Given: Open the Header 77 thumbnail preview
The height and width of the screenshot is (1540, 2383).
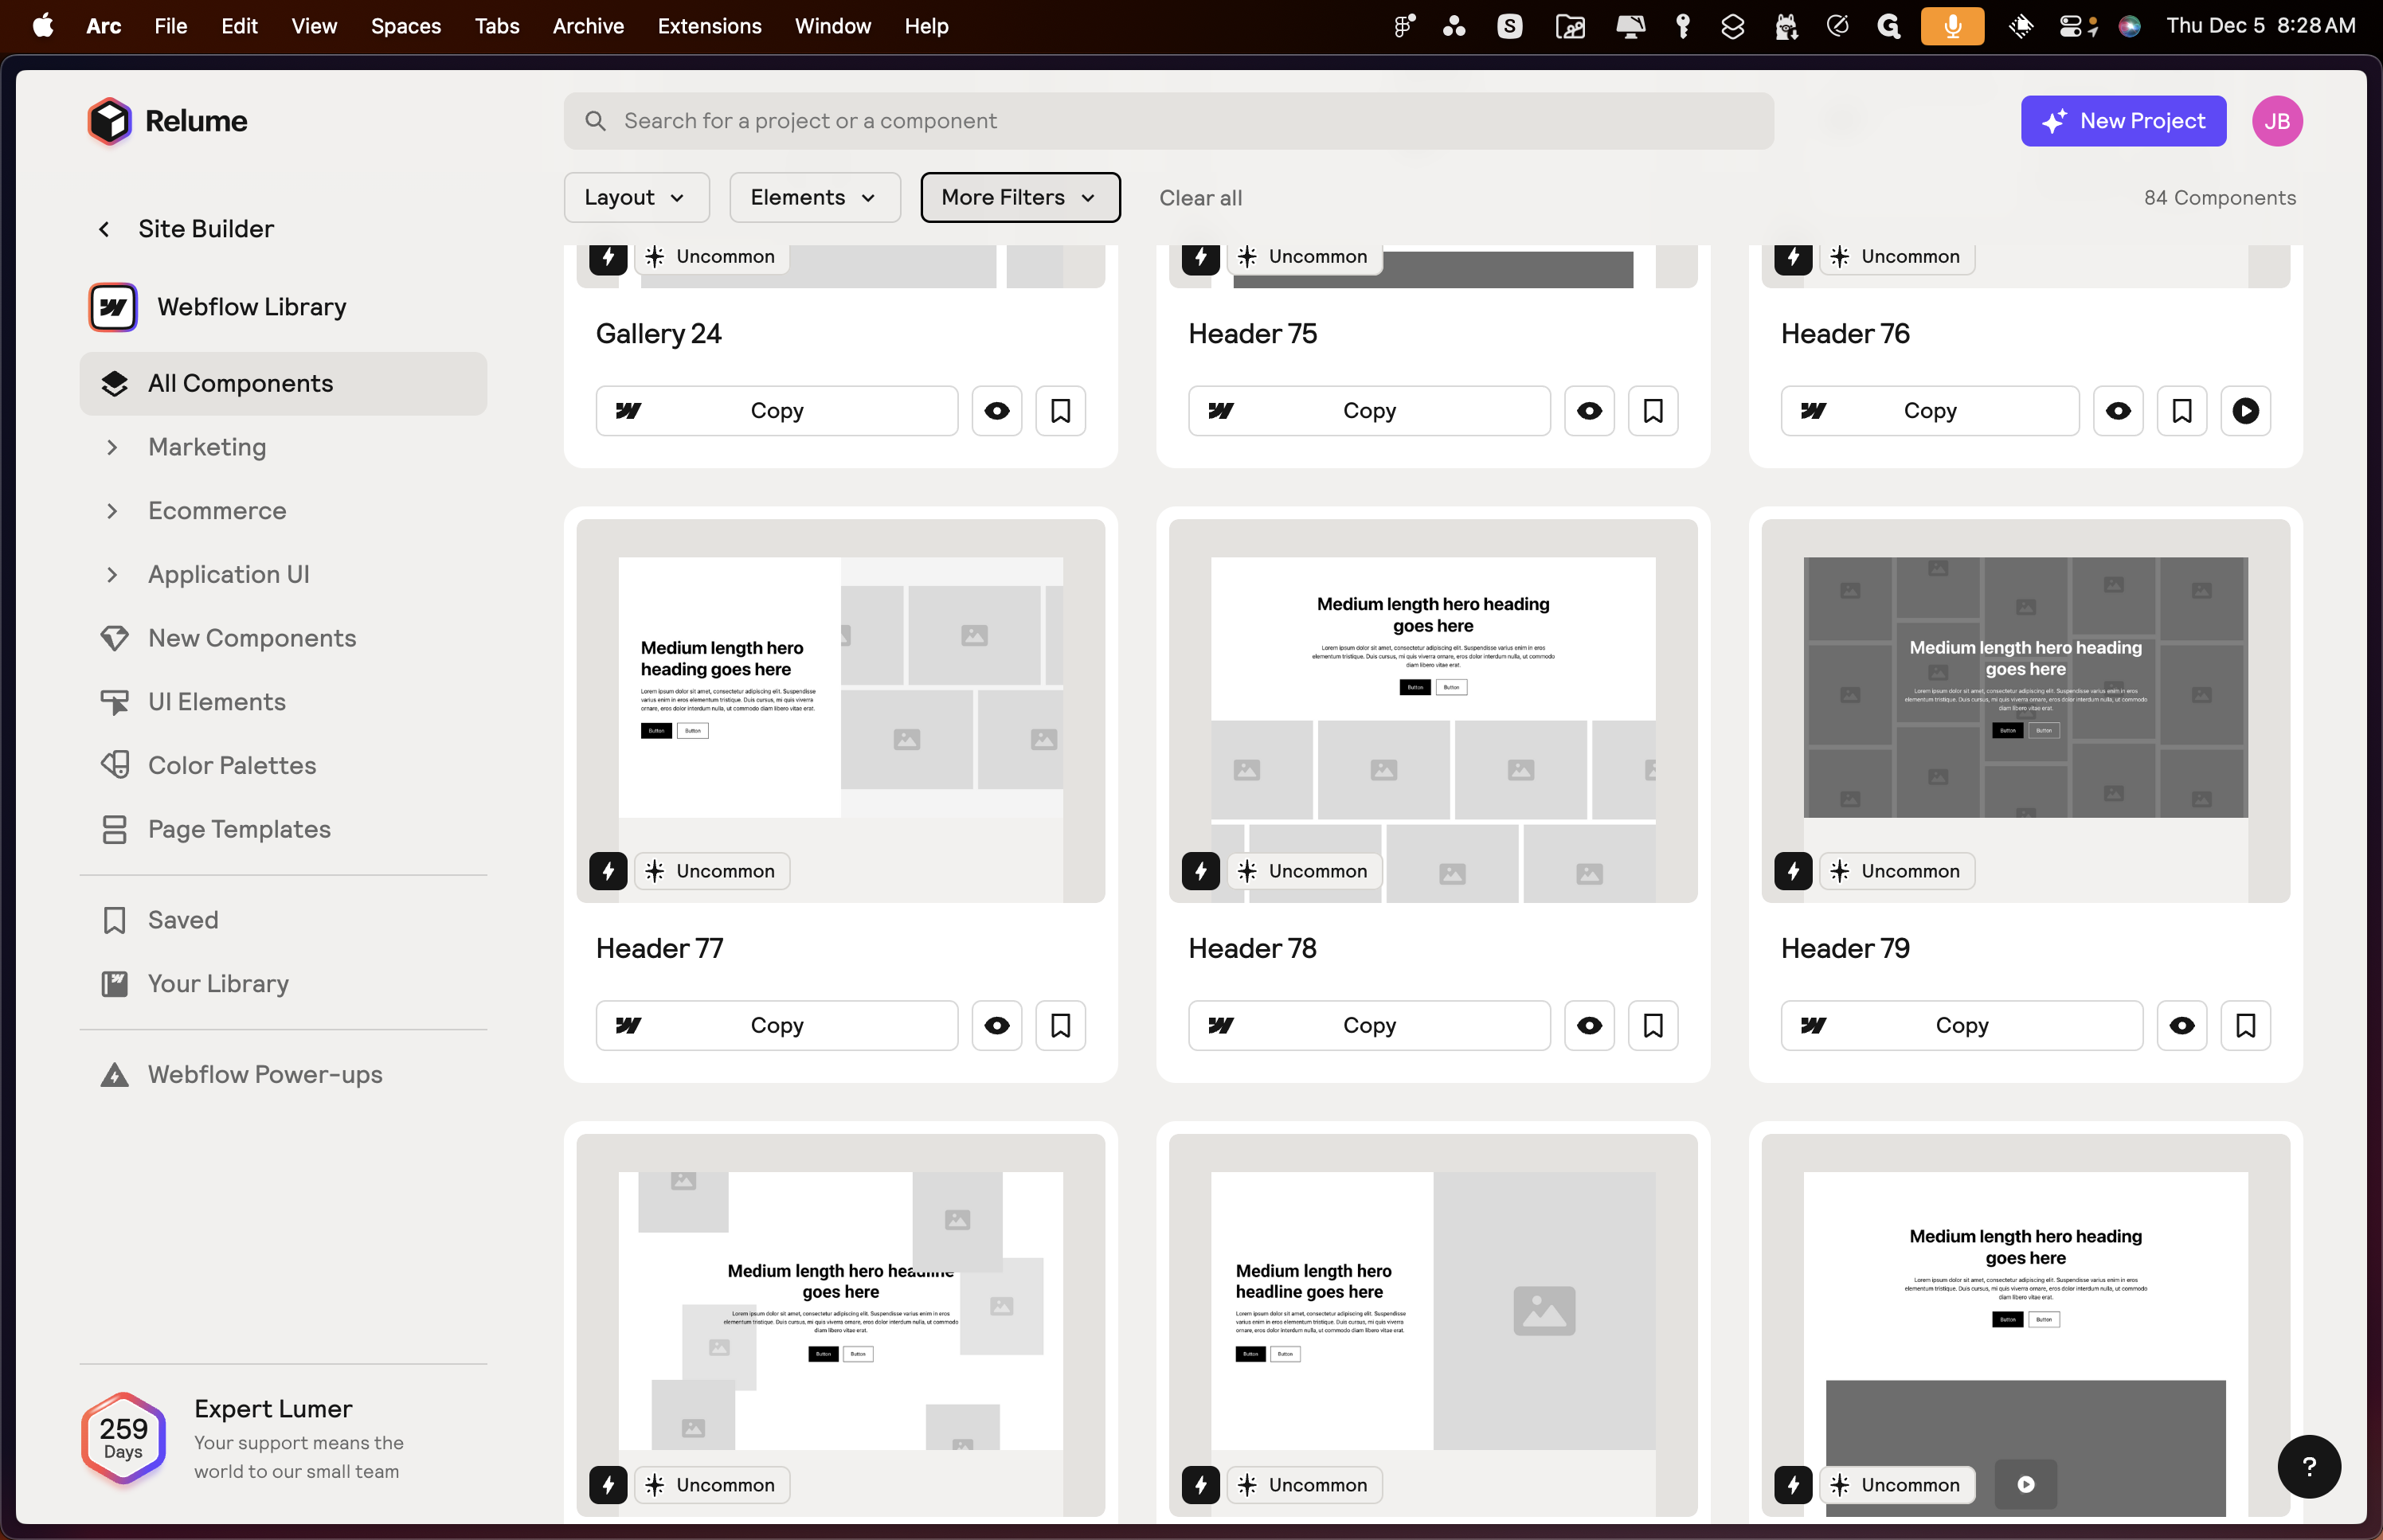Looking at the screenshot, I should pos(840,710).
